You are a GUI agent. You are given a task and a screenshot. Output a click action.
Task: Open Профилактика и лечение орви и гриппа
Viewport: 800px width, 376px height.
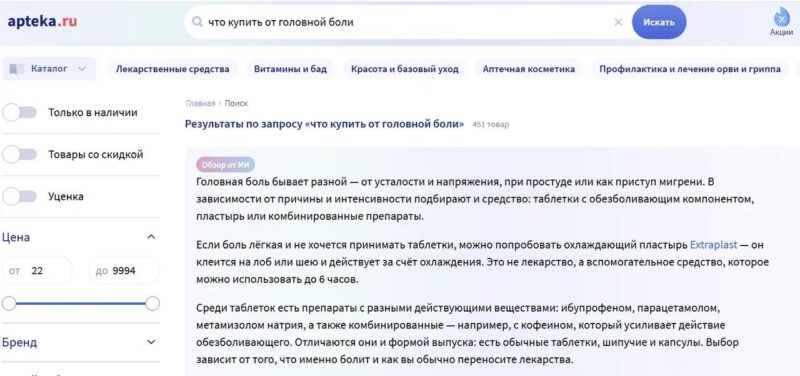[x=690, y=69]
